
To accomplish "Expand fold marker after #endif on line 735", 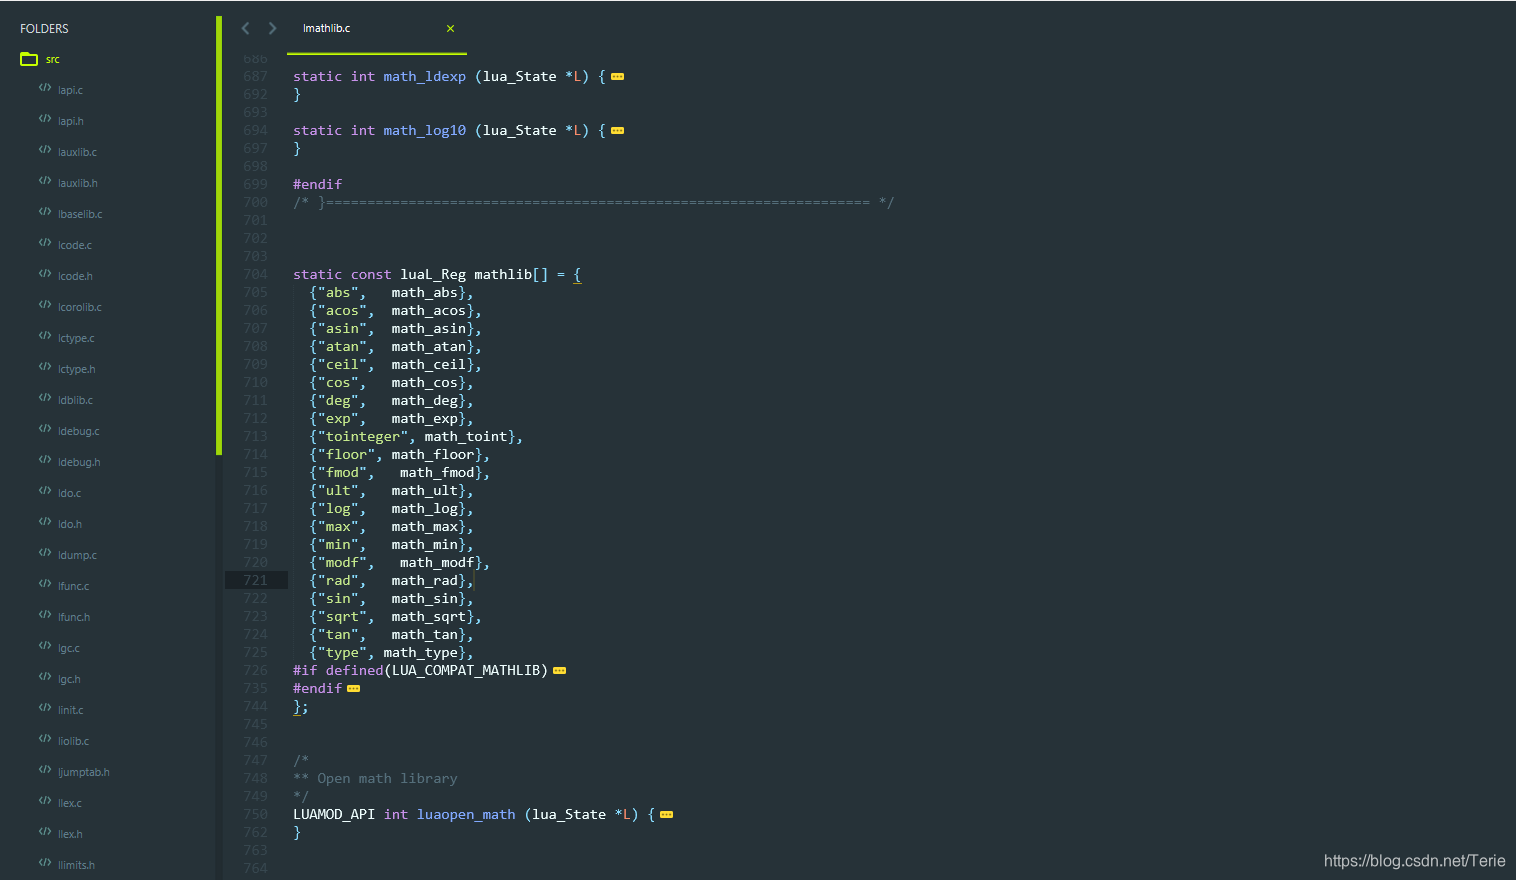I will click(354, 689).
